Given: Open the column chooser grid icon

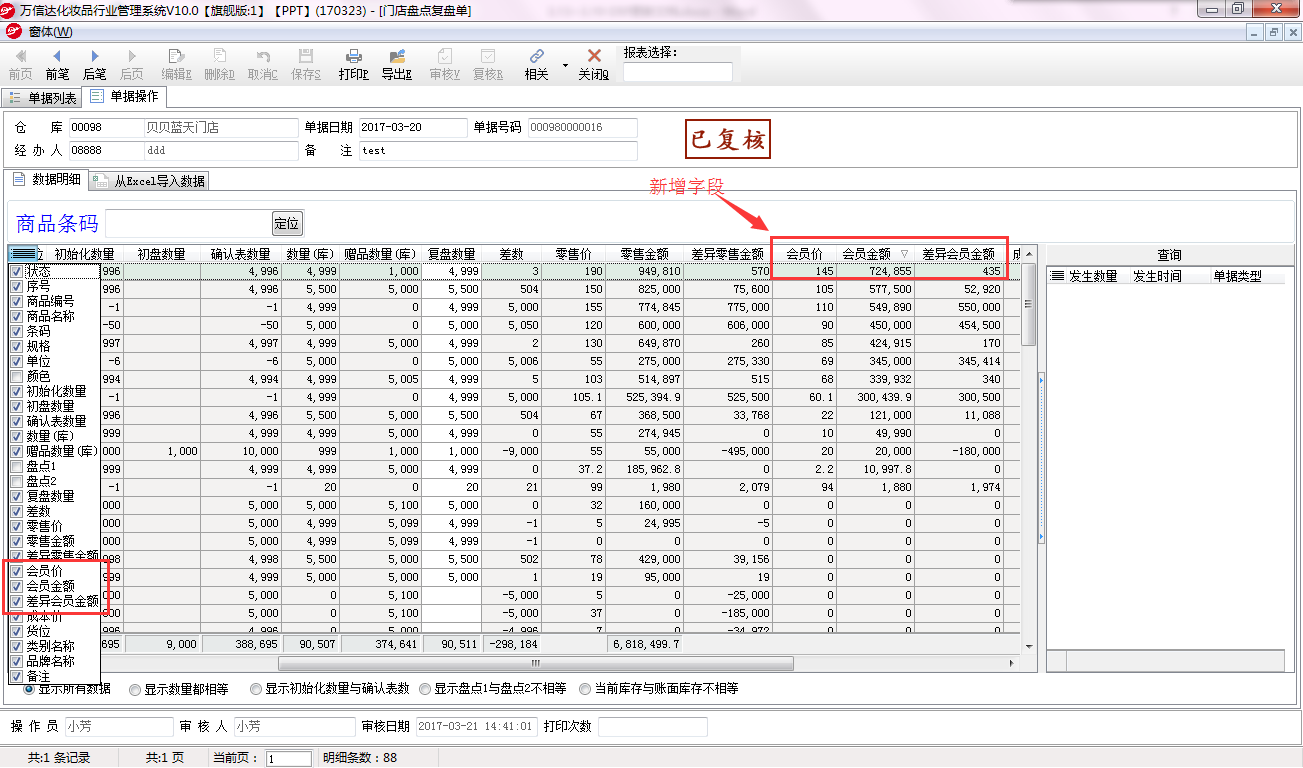Looking at the screenshot, I should (23, 254).
